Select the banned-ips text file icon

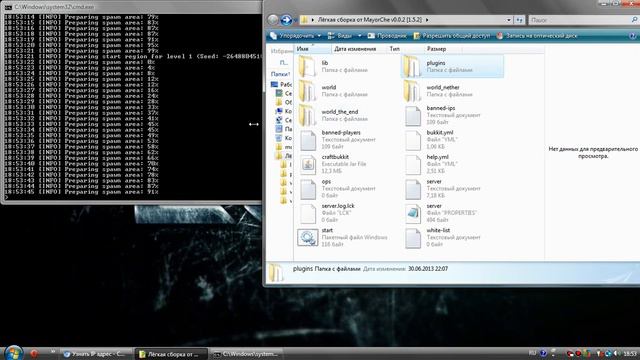coord(413,116)
